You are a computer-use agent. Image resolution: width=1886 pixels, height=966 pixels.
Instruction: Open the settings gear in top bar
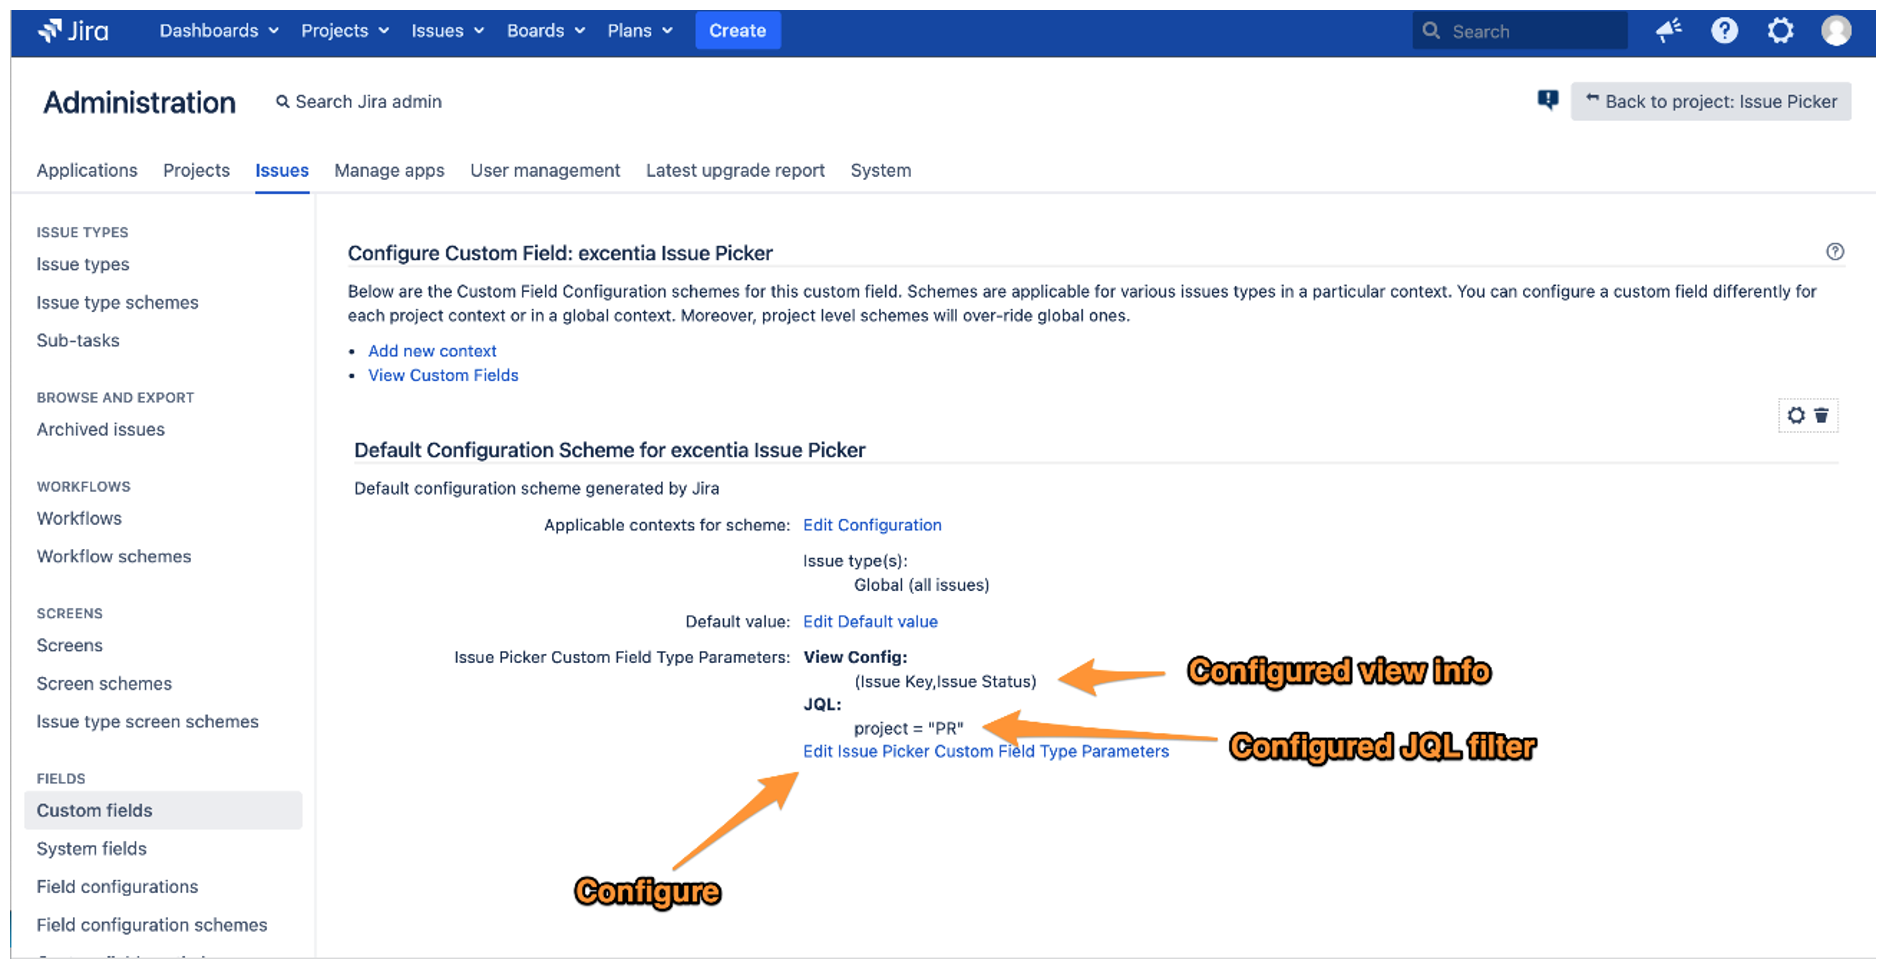1780,31
